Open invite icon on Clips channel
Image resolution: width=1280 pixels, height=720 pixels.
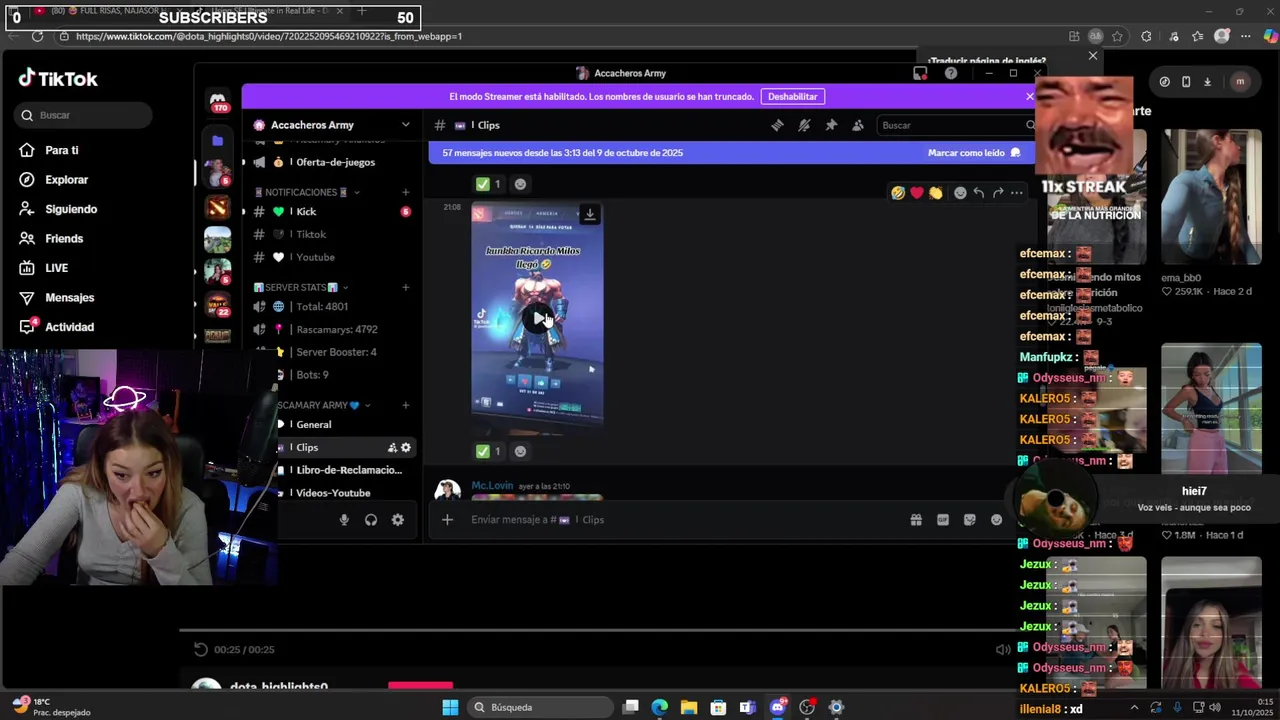pyautogui.click(x=392, y=448)
